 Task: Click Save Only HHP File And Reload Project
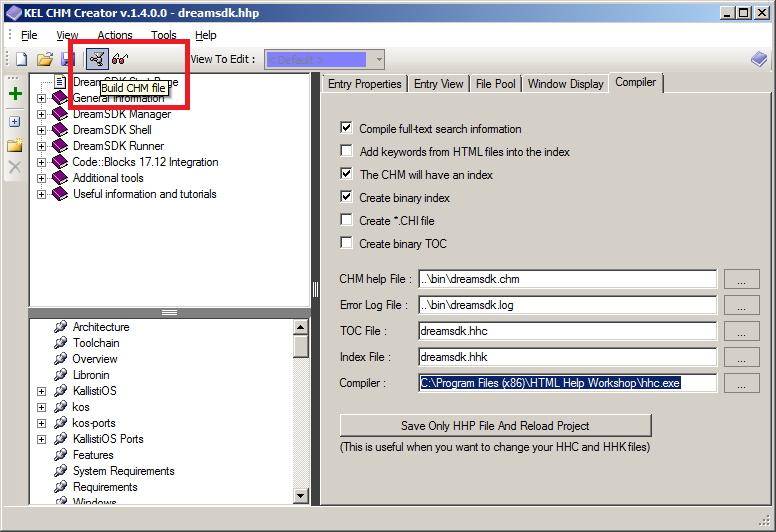pyautogui.click(x=495, y=426)
